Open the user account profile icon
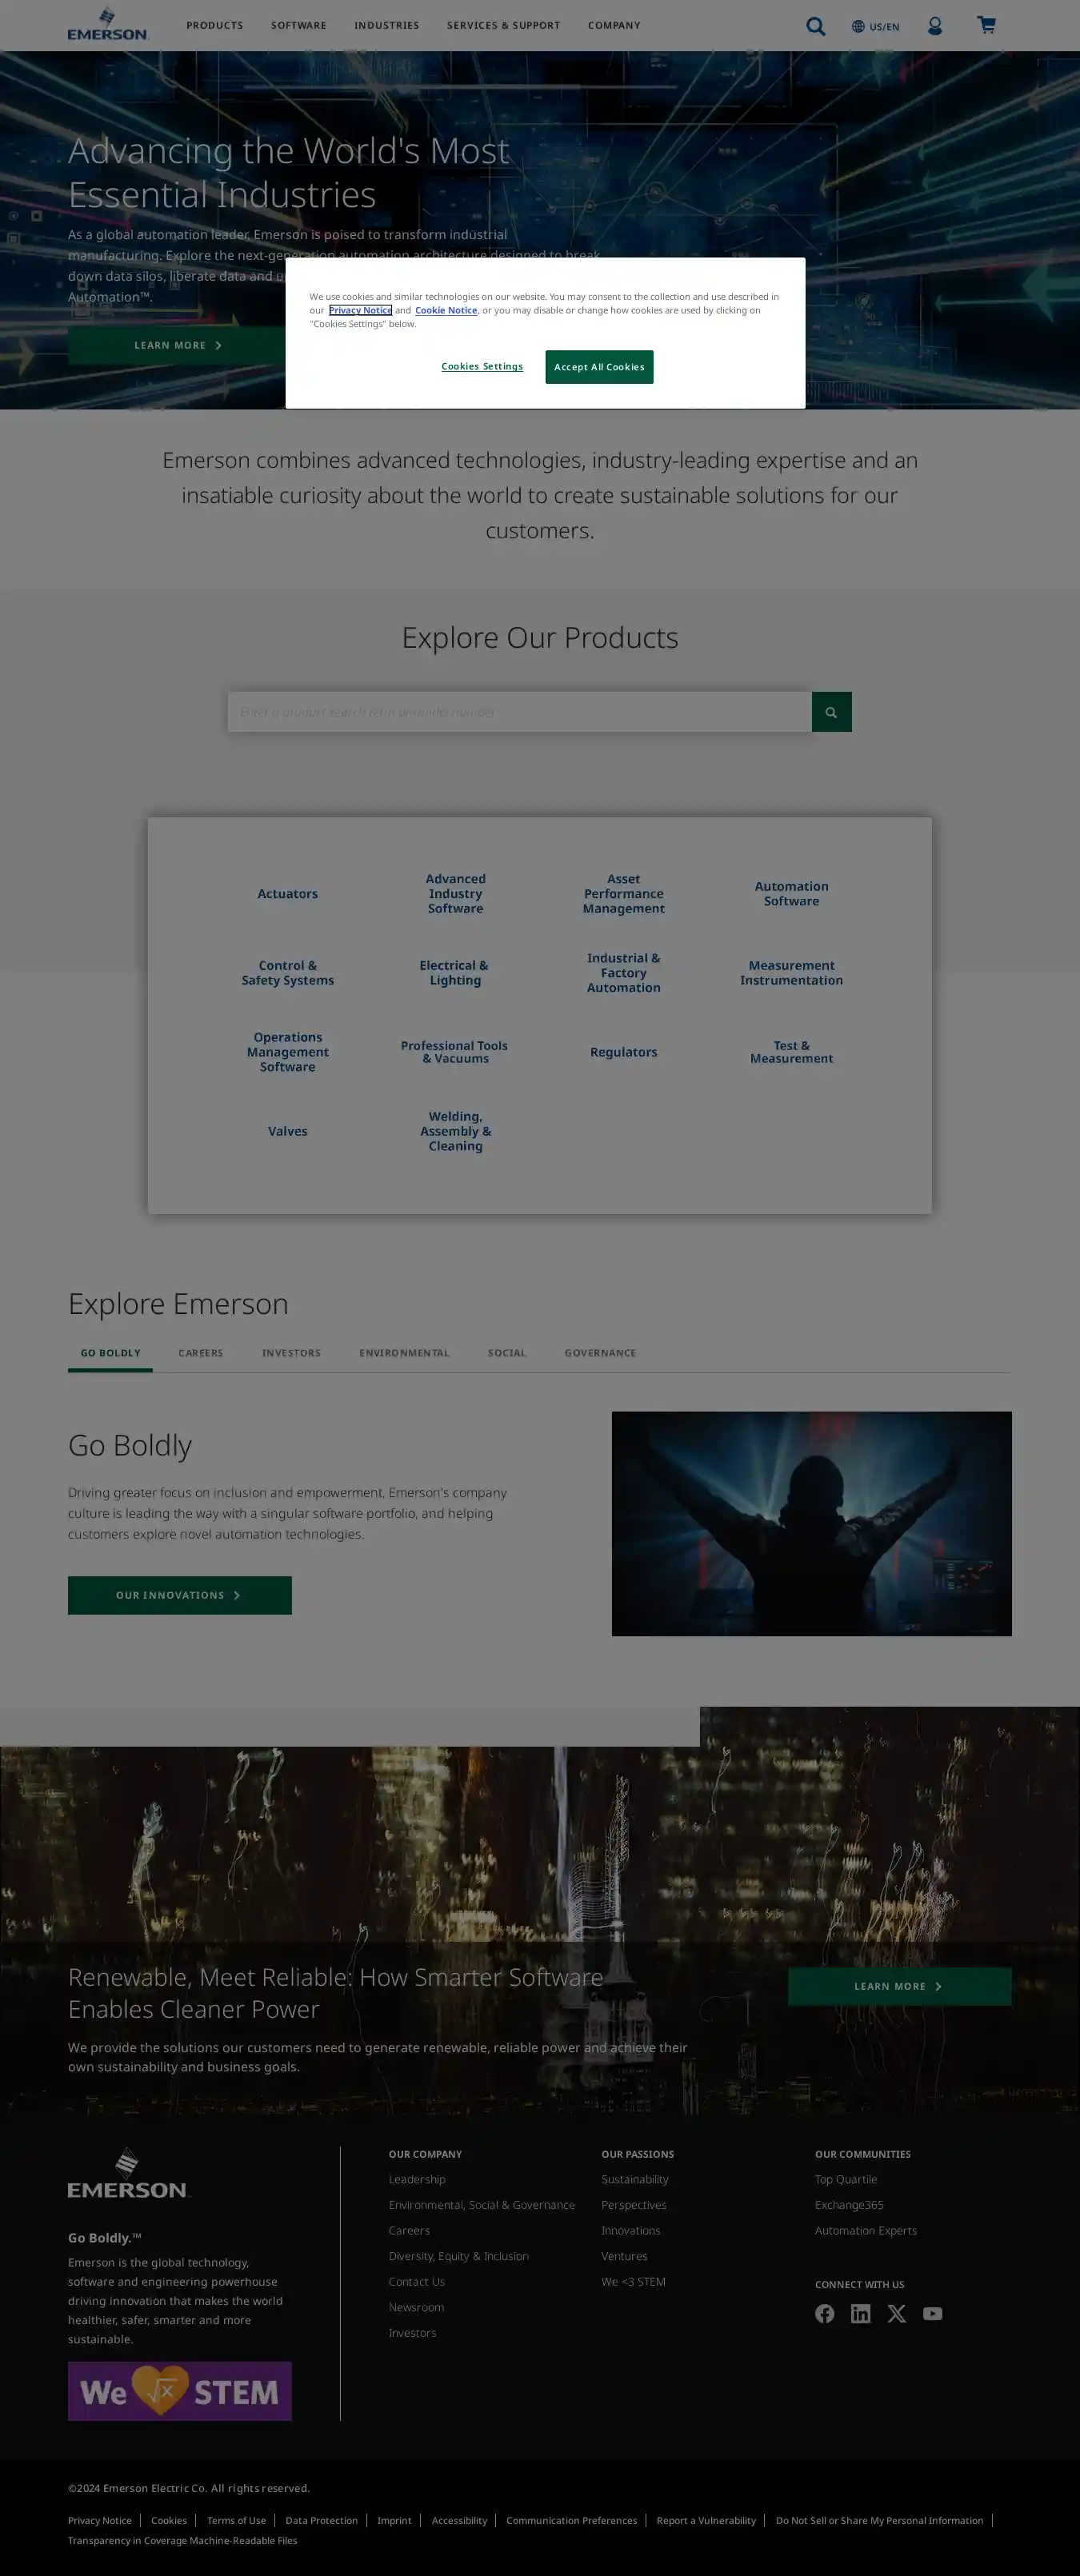 pos(934,26)
